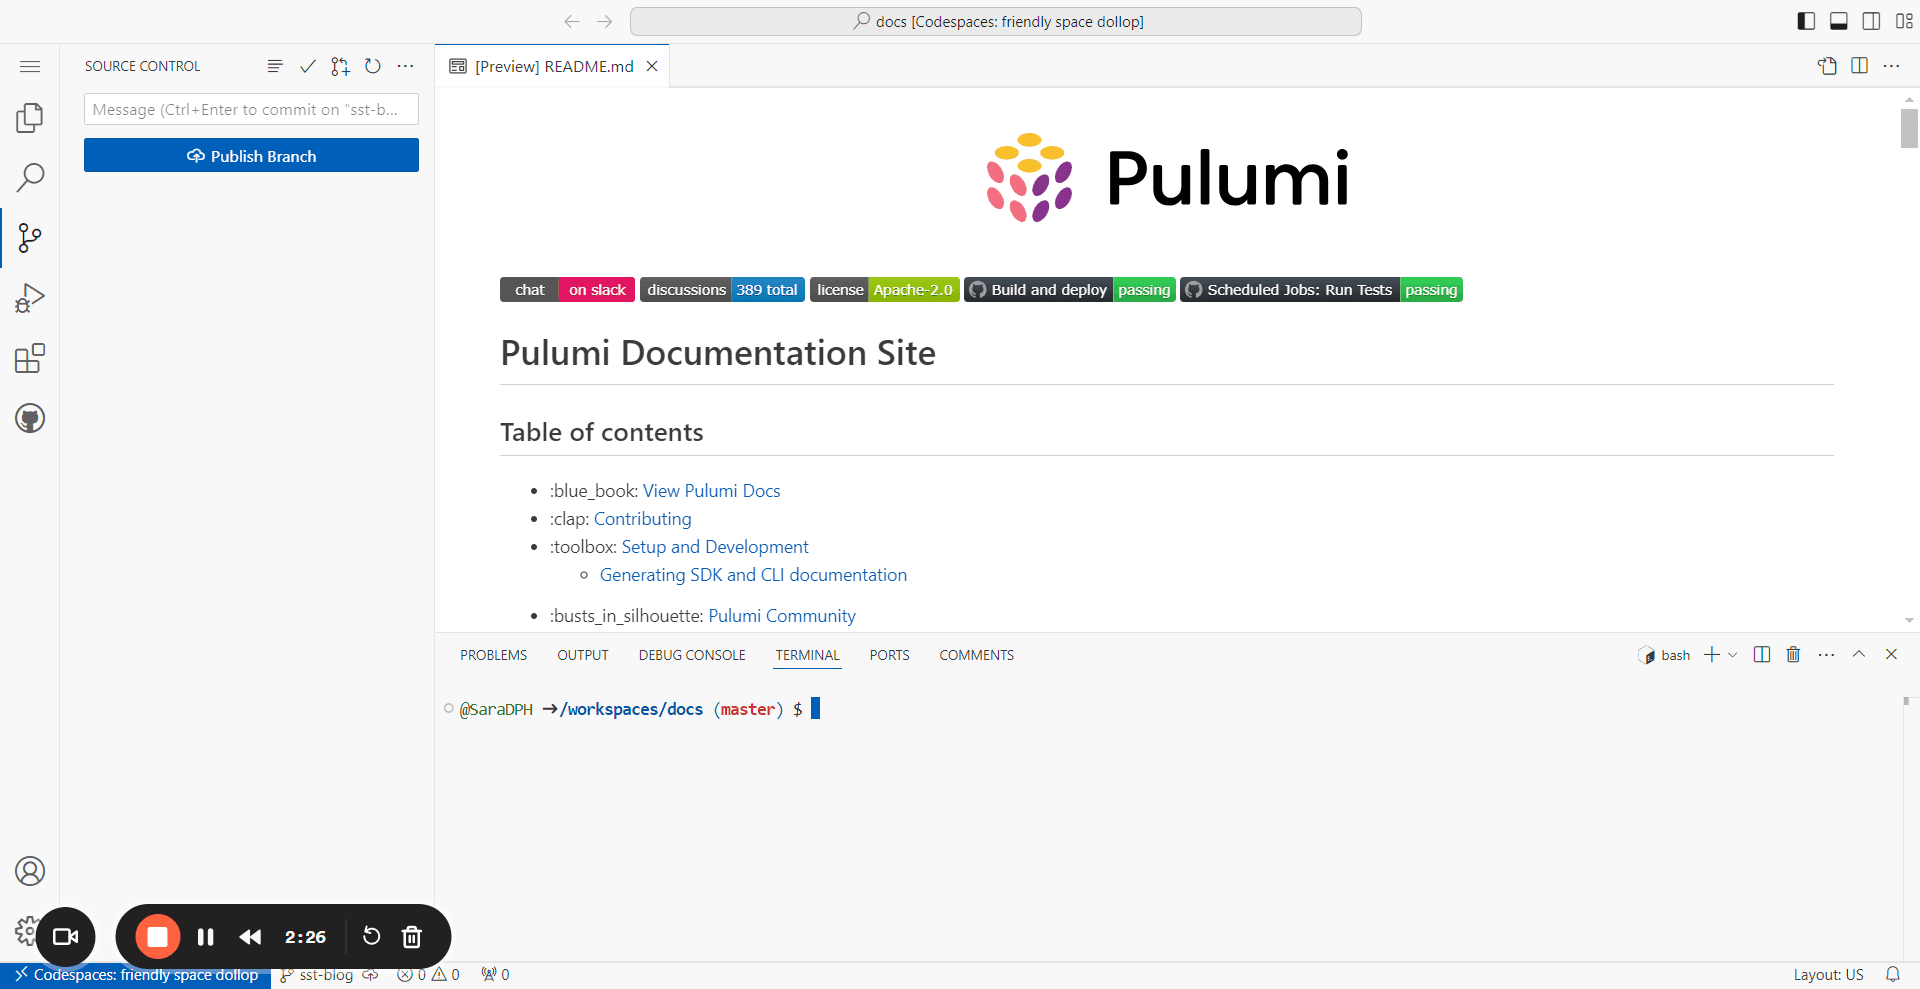Click the Create Pull Request icon
The height and width of the screenshot is (989, 1920).
tap(341, 66)
